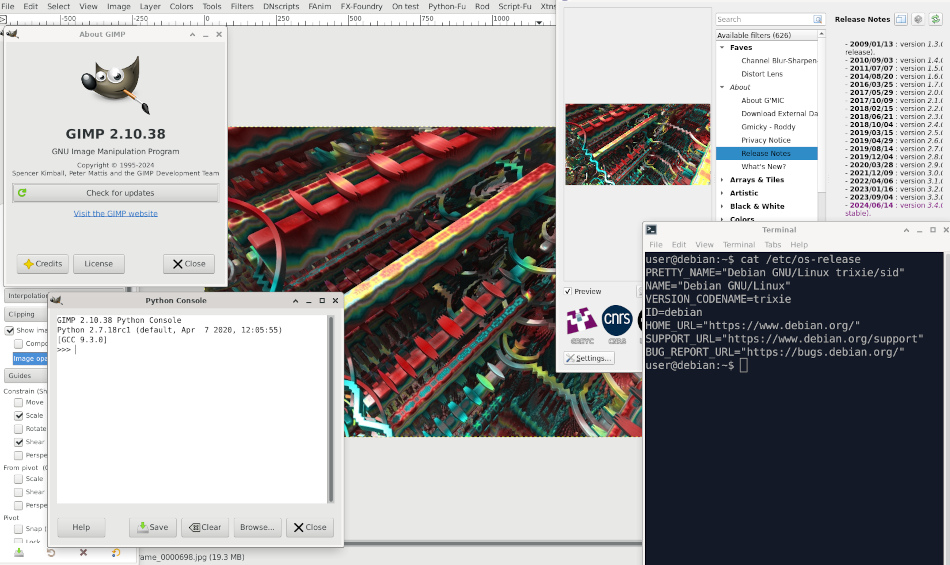
Task: Click the copy icon beside Release Notes
Action: pyautogui.click(x=901, y=19)
